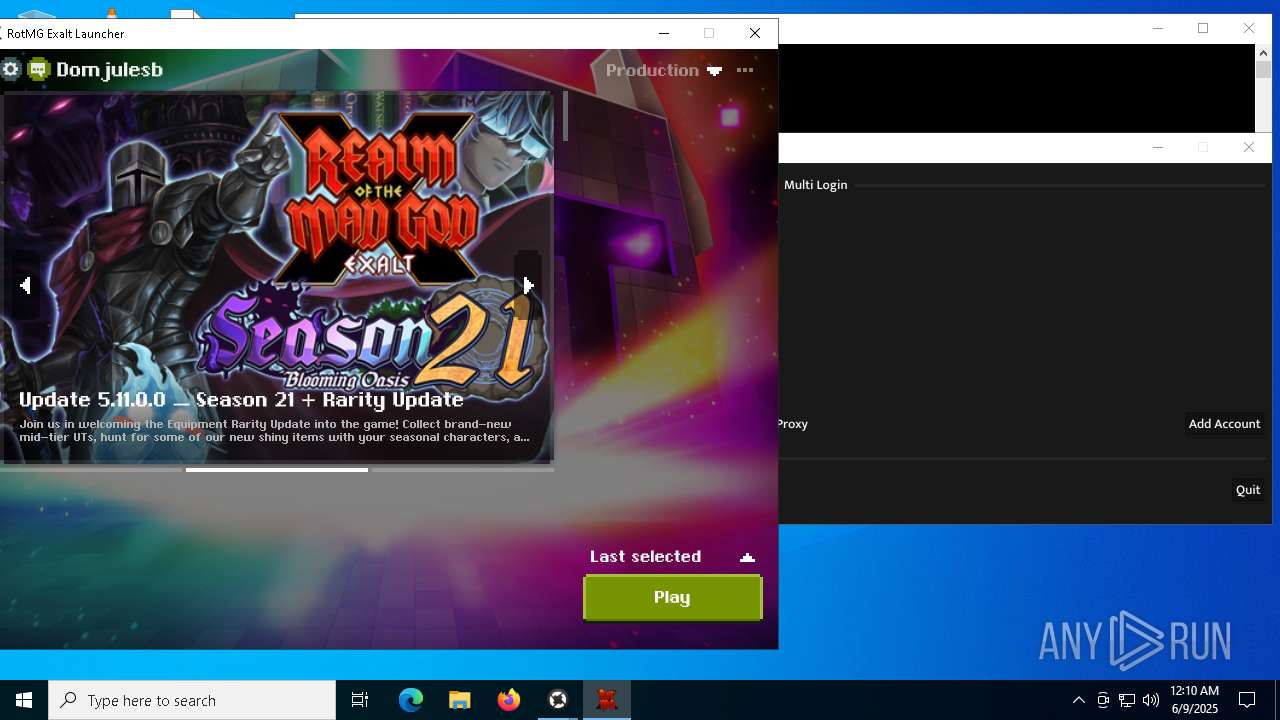Minimize the RotMG Exalt Launcher window
Viewport: 1280px width, 720px height.
point(663,33)
